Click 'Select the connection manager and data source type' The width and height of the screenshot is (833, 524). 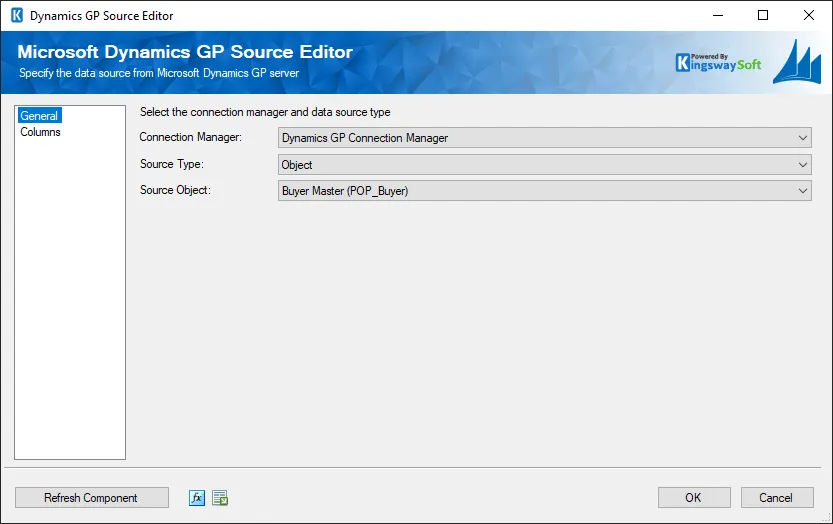pyautogui.click(x=265, y=112)
